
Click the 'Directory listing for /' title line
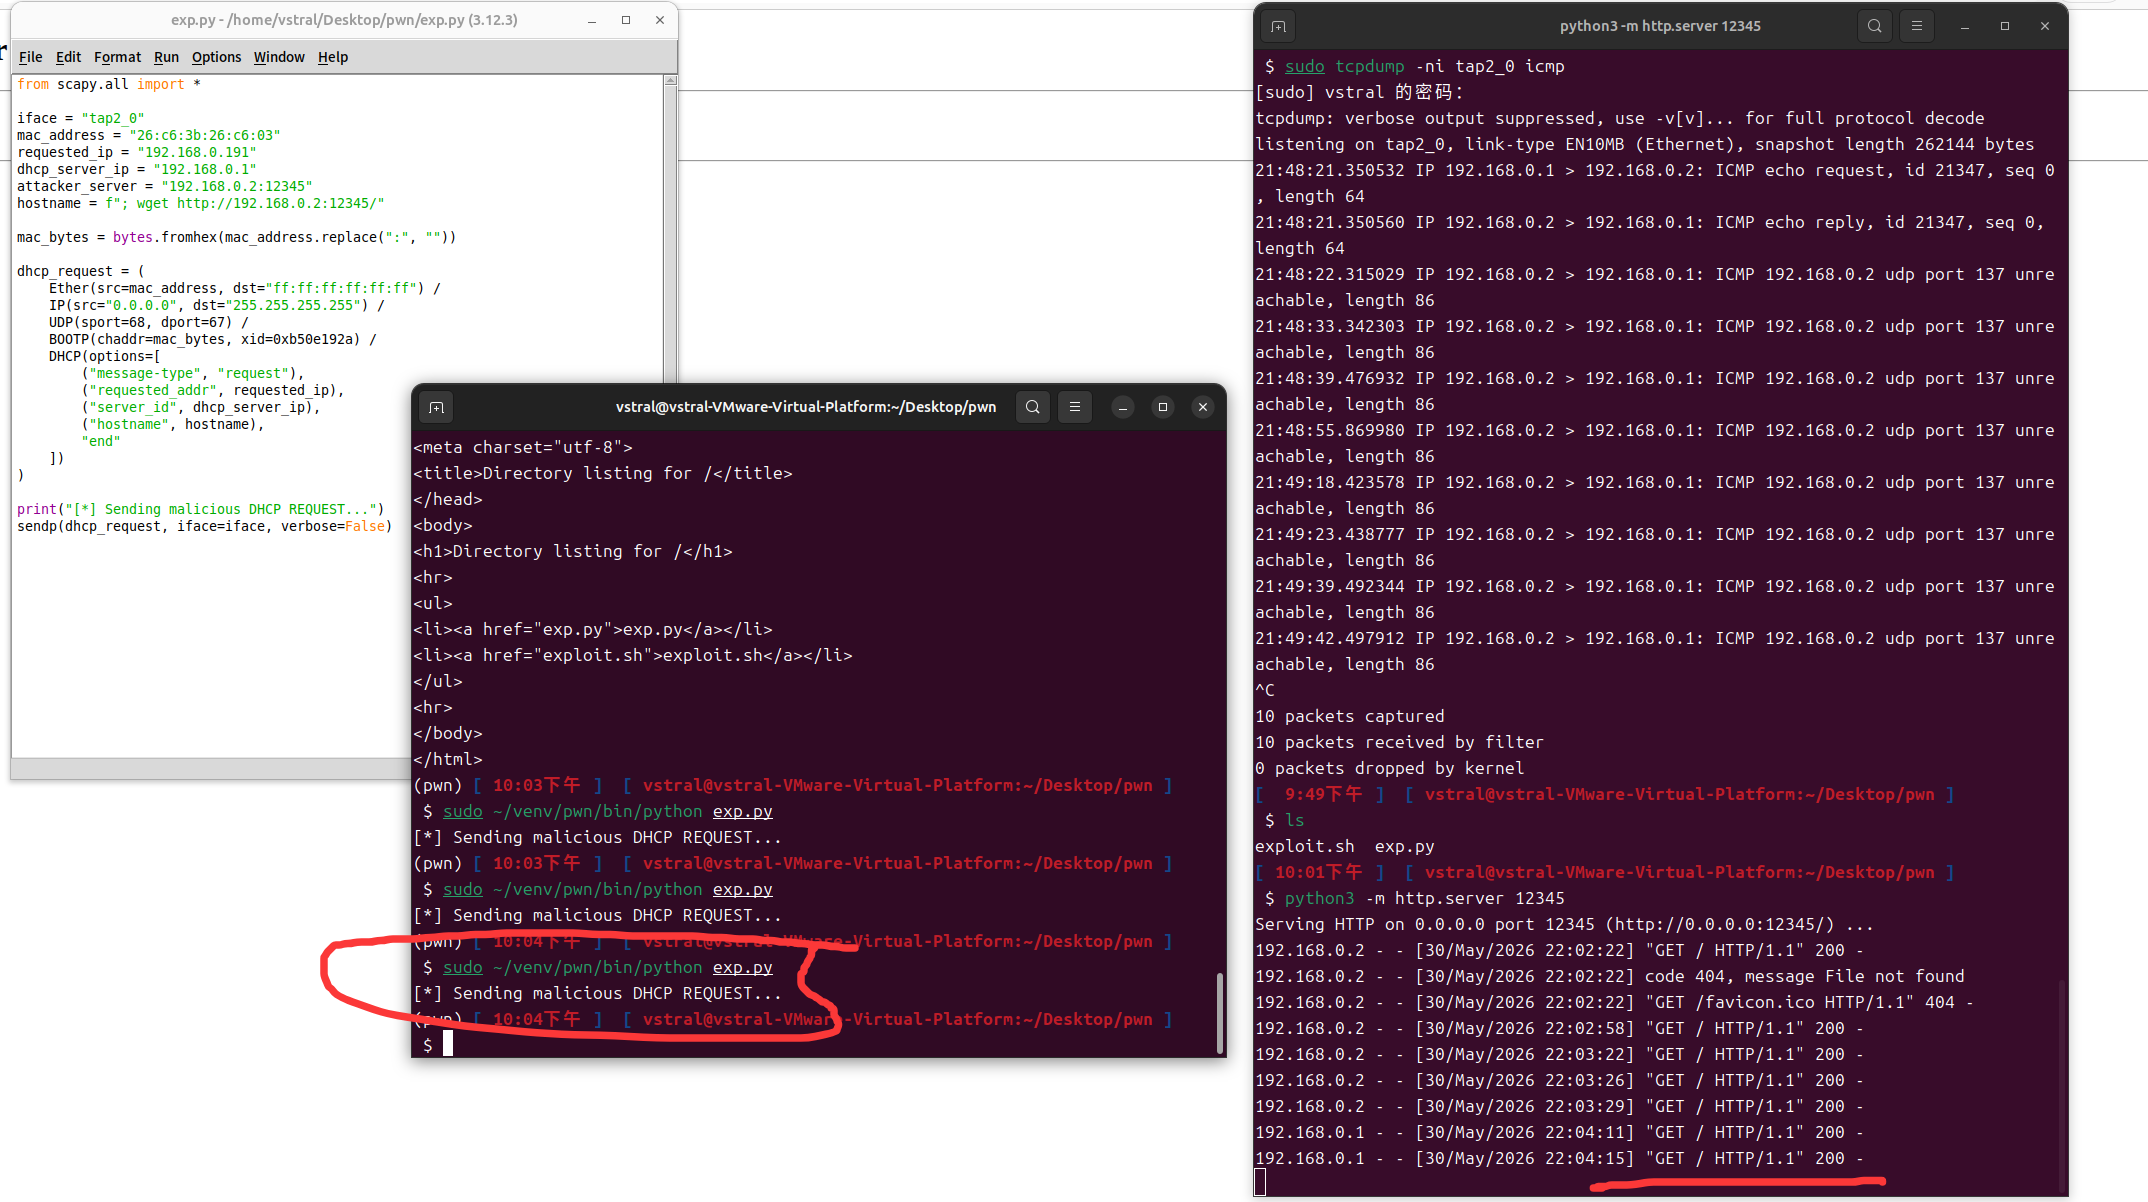602,473
